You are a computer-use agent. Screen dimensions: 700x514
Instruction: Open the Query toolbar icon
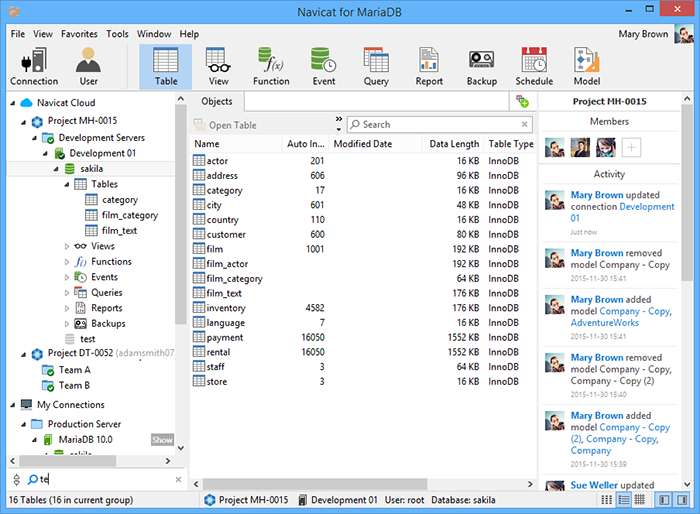376,67
